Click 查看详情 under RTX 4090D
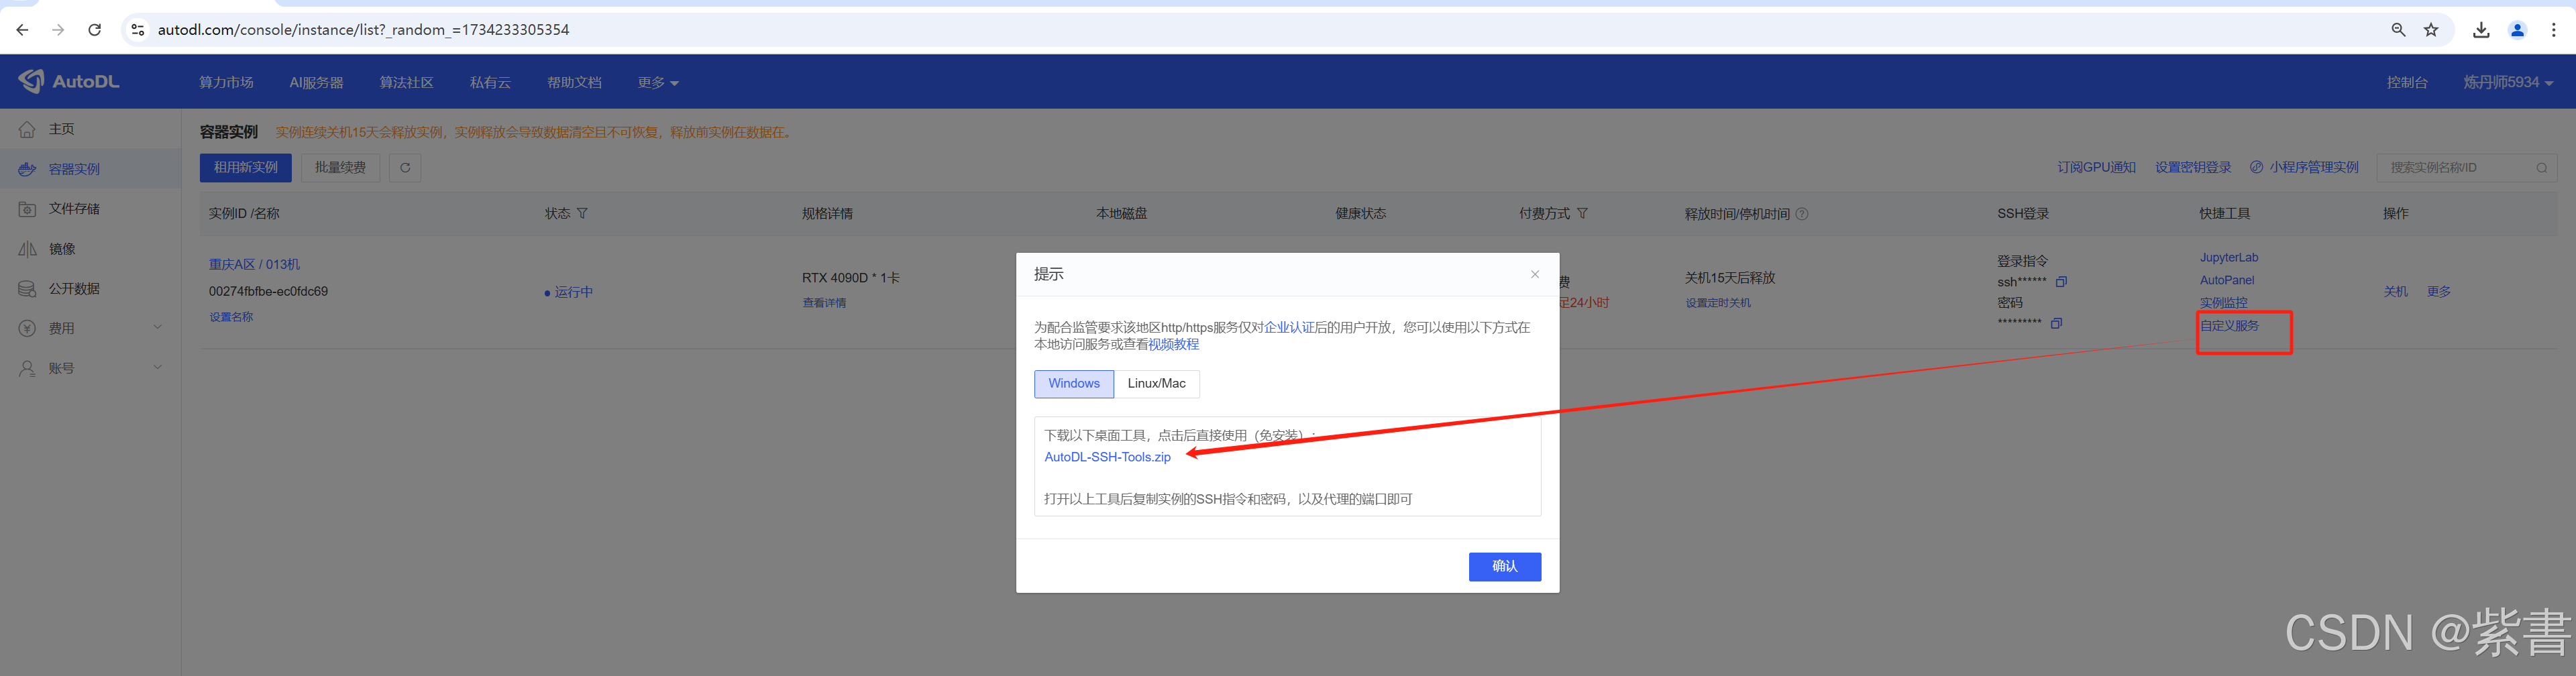The width and height of the screenshot is (2576, 676). click(824, 303)
